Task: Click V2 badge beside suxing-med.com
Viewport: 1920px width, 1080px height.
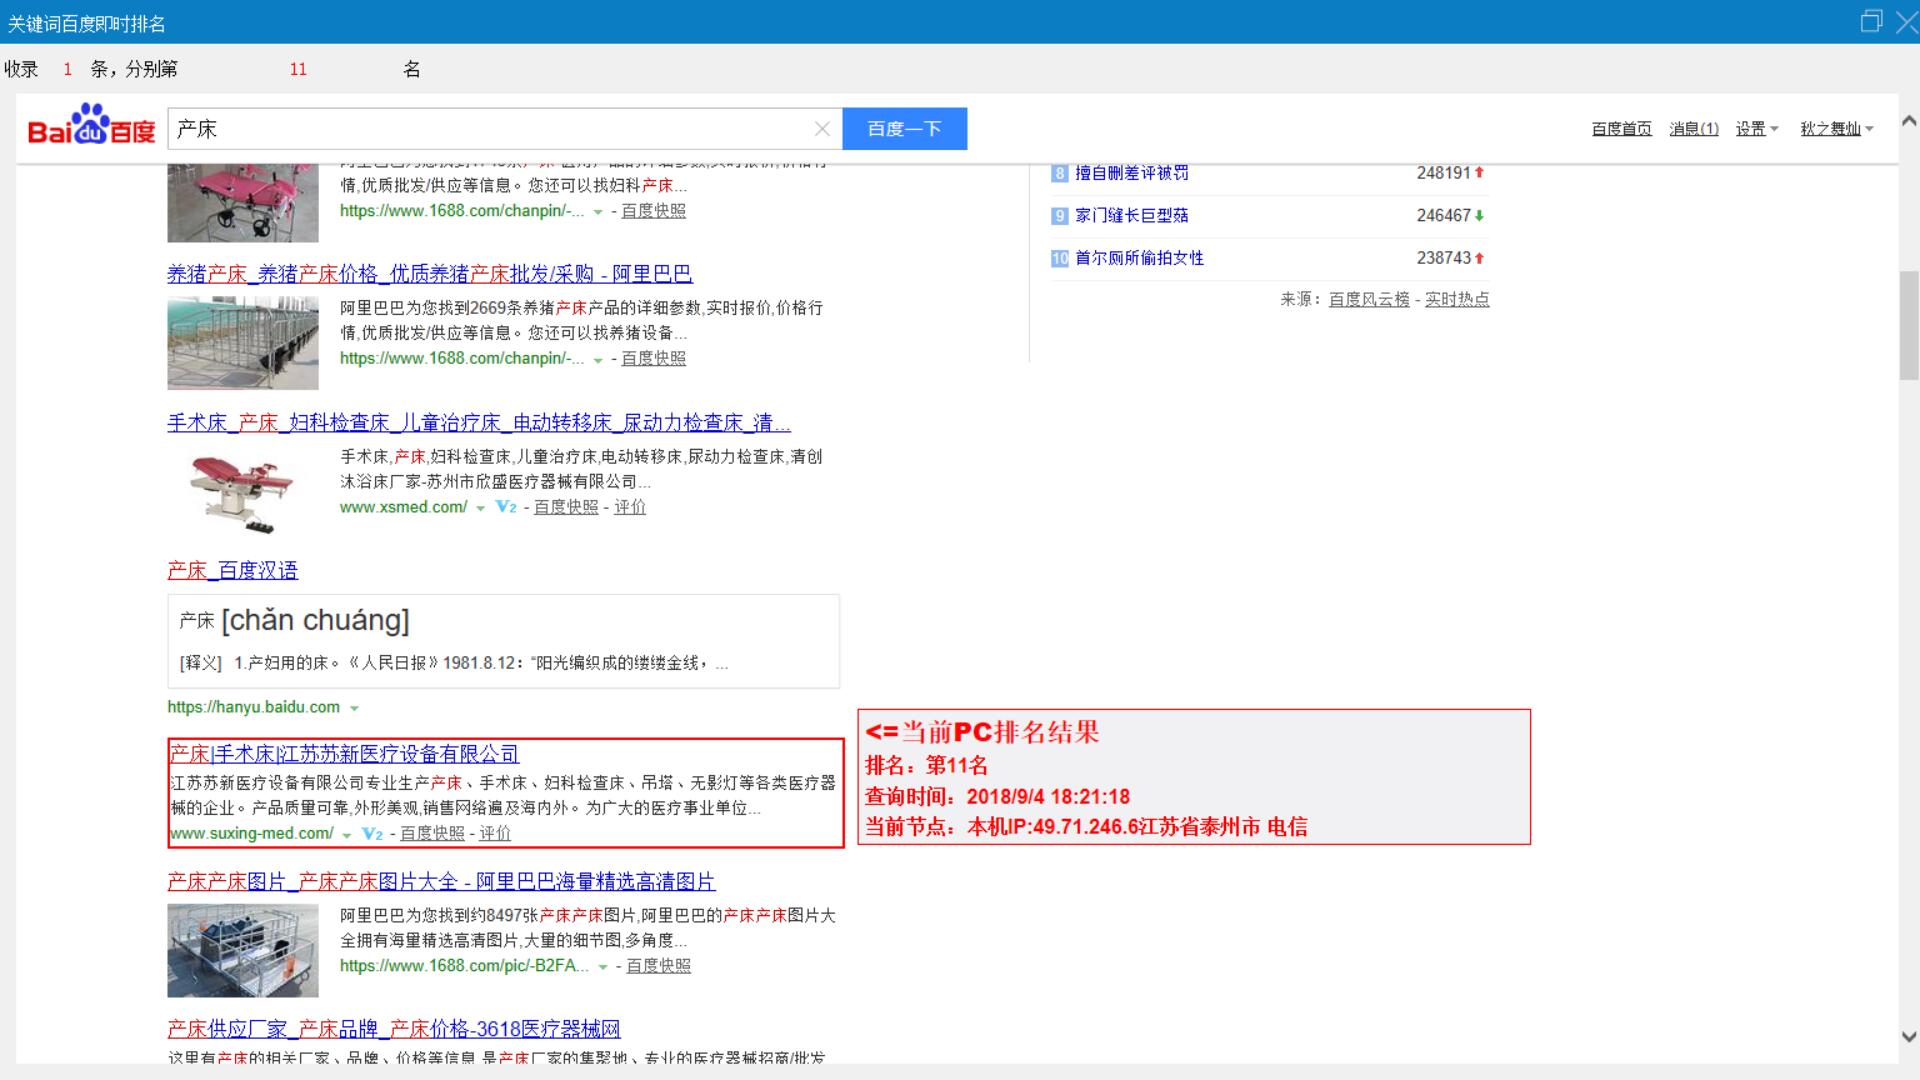Action: pyautogui.click(x=372, y=833)
